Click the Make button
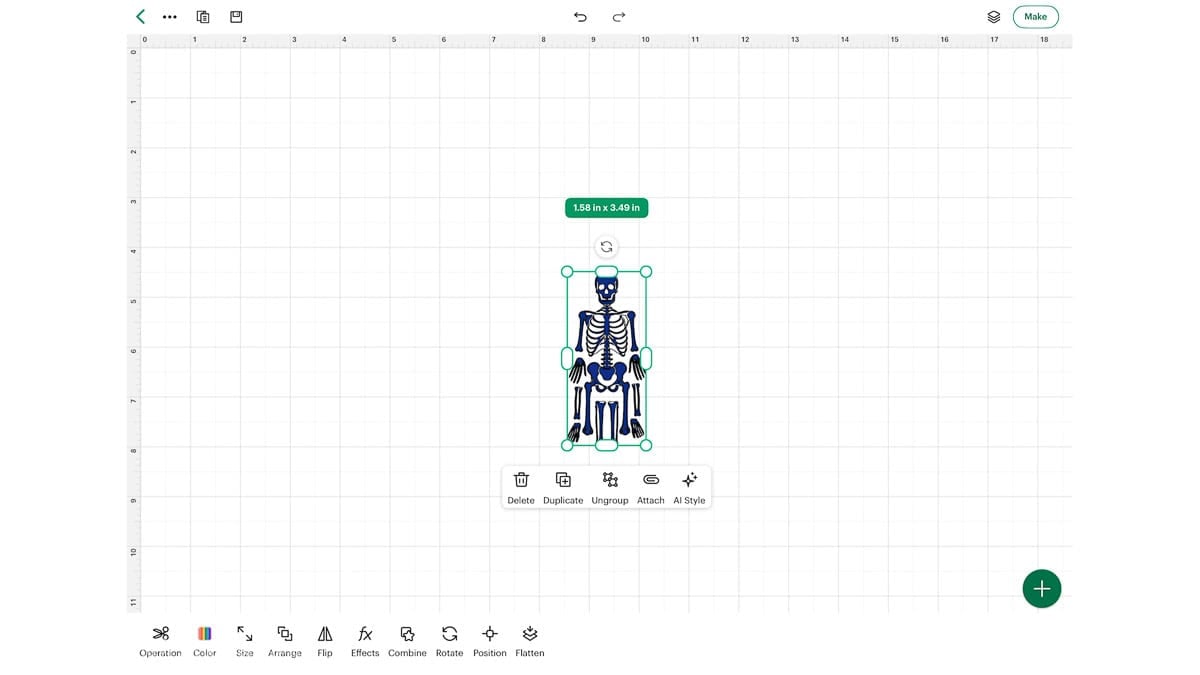 tap(1035, 16)
